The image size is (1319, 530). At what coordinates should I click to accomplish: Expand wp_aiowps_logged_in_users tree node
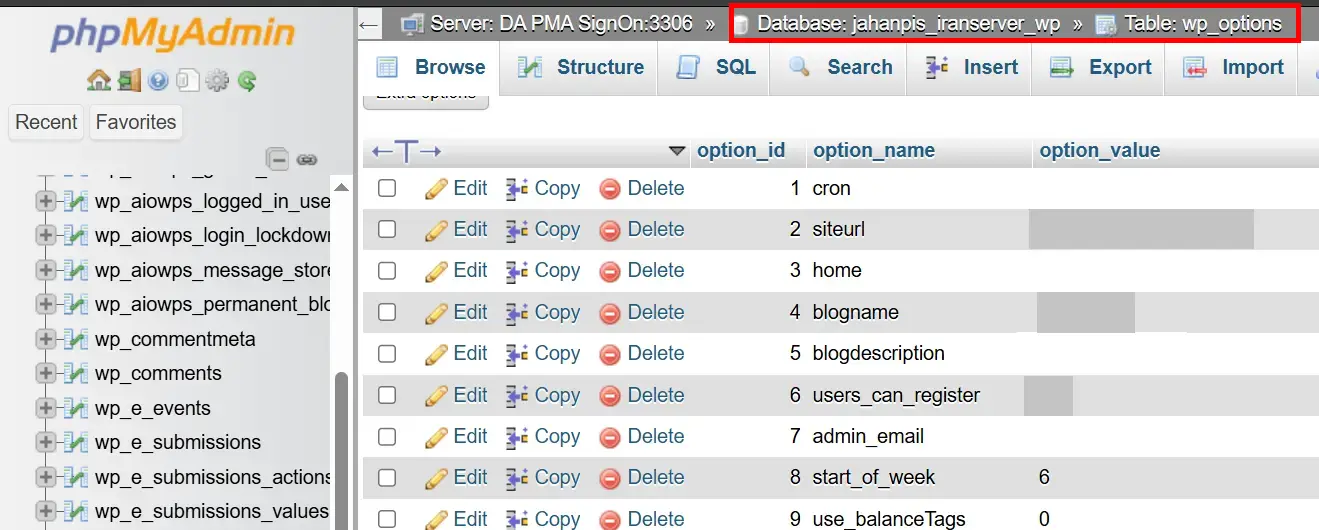pyautogui.click(x=45, y=201)
